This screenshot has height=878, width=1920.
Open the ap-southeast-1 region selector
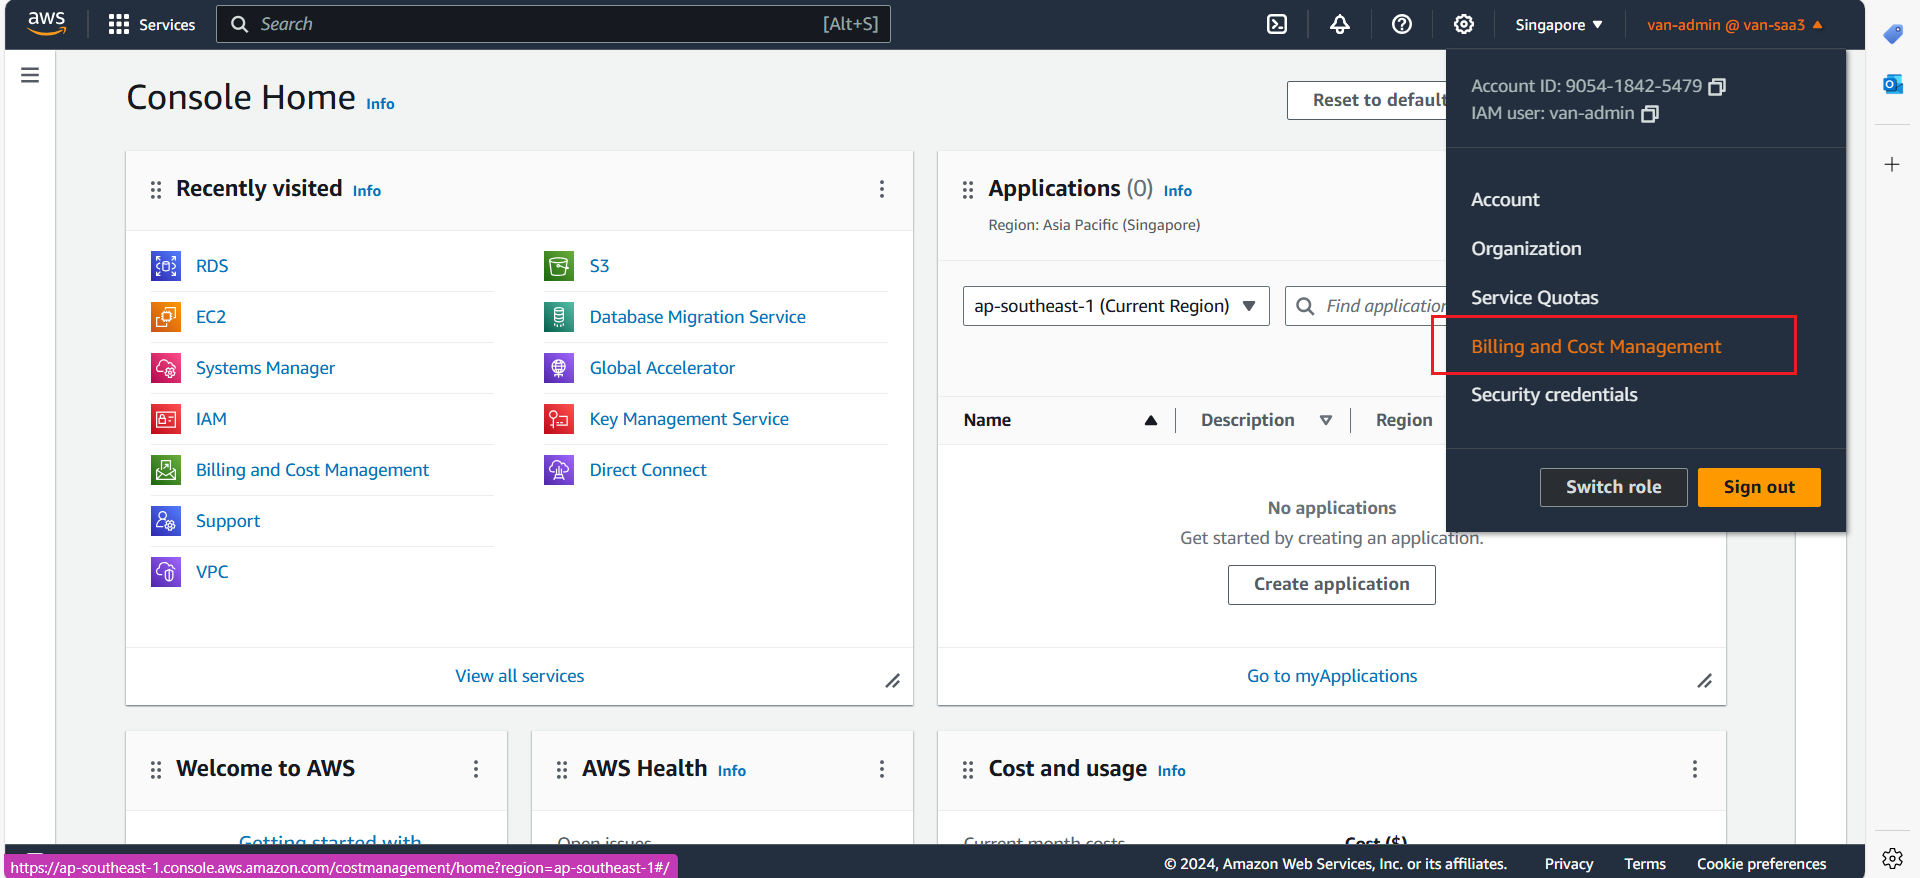click(x=1116, y=306)
